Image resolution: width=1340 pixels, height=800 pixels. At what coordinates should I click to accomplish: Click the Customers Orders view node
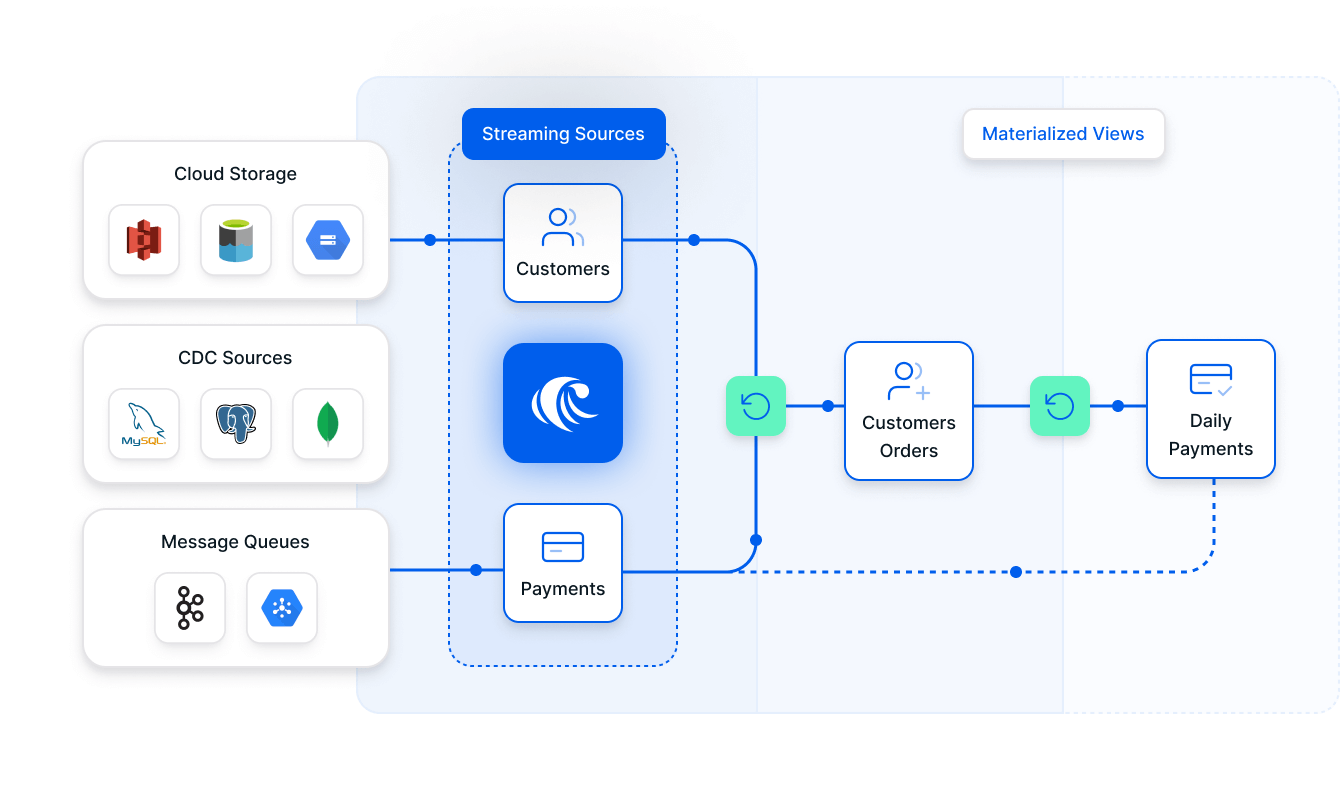(909, 411)
